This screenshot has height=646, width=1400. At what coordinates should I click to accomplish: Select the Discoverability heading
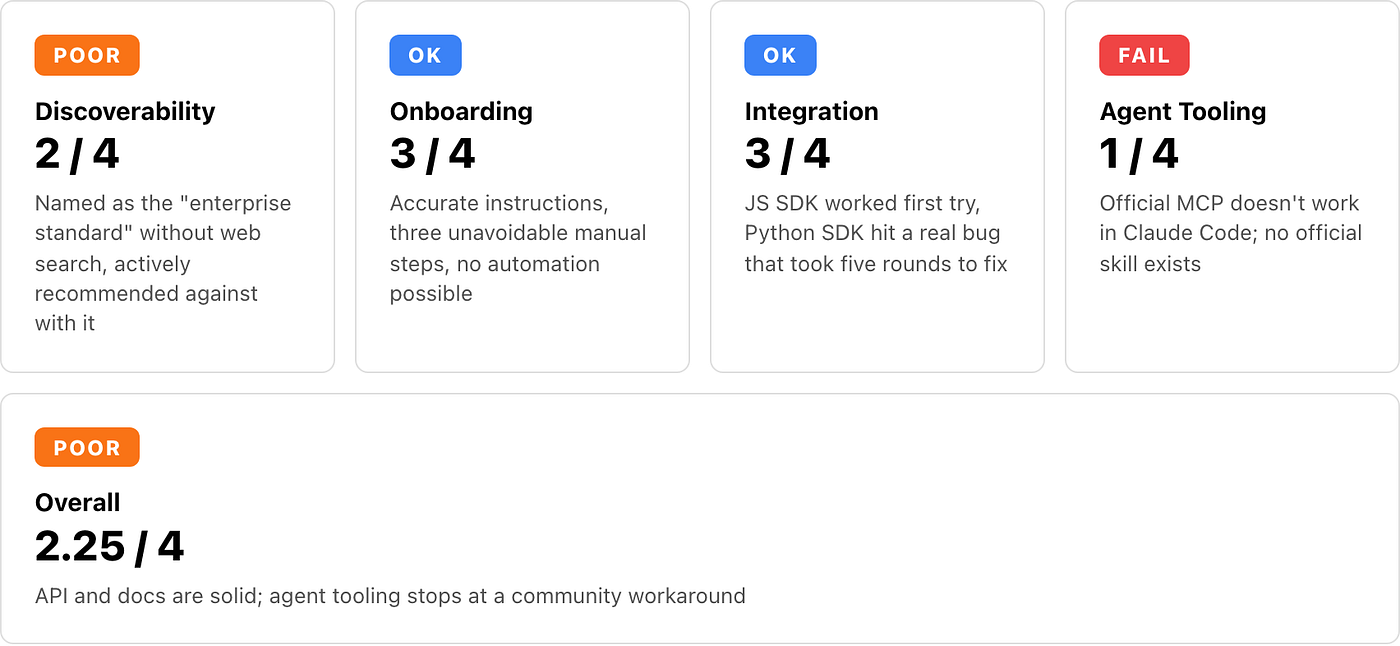click(125, 111)
